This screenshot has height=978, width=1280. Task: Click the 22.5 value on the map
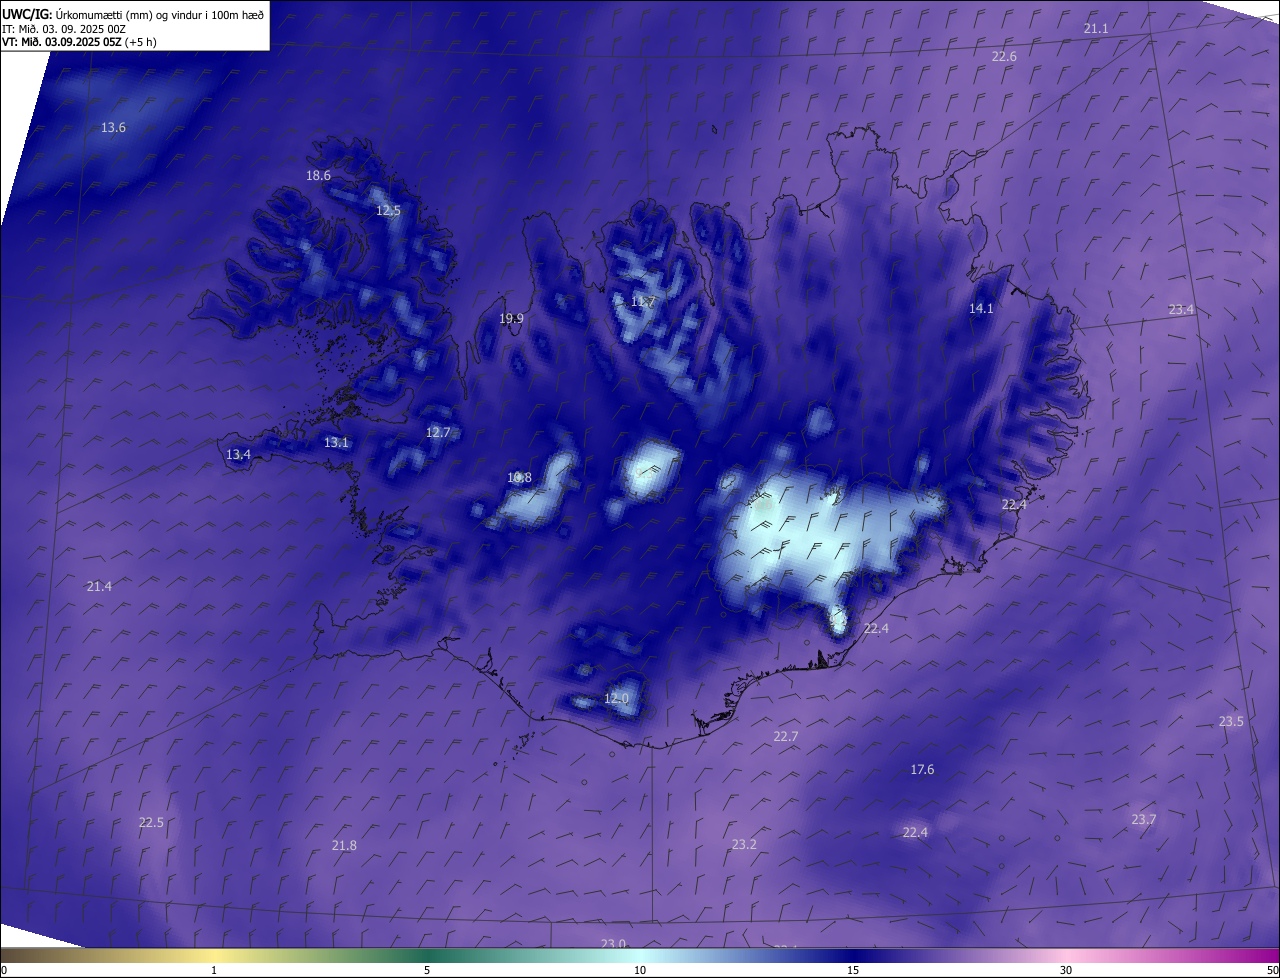151,822
